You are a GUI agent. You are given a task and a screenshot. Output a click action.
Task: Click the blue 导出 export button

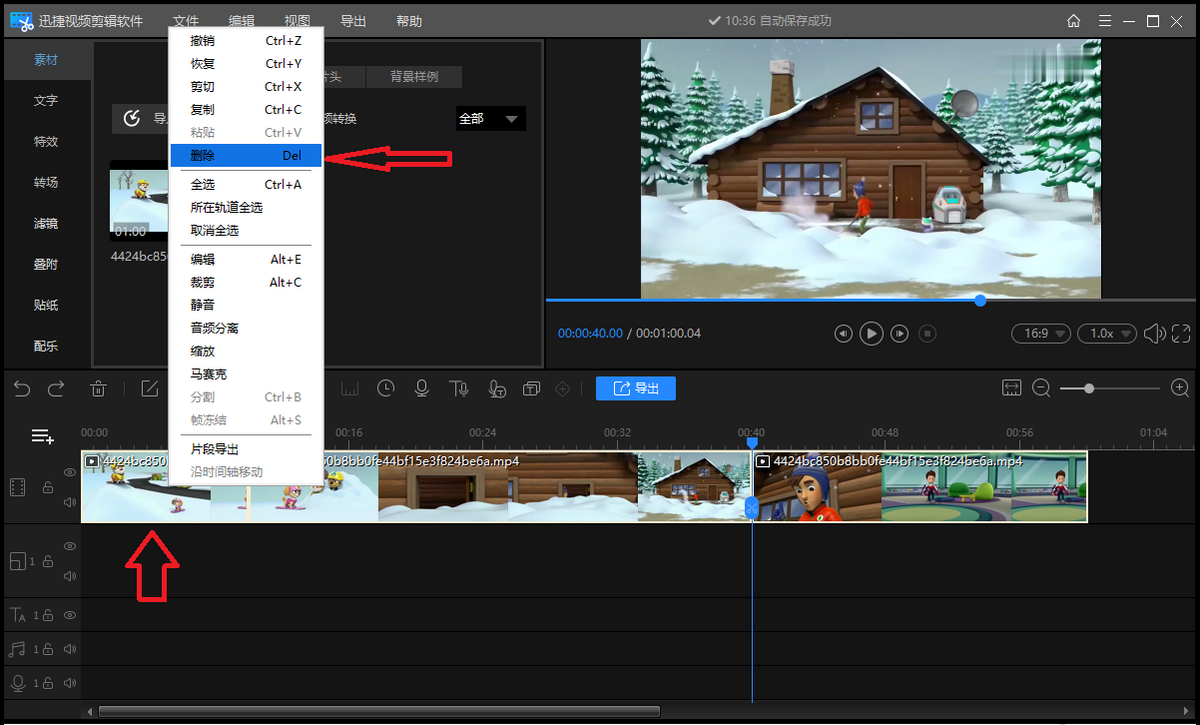pyautogui.click(x=636, y=388)
